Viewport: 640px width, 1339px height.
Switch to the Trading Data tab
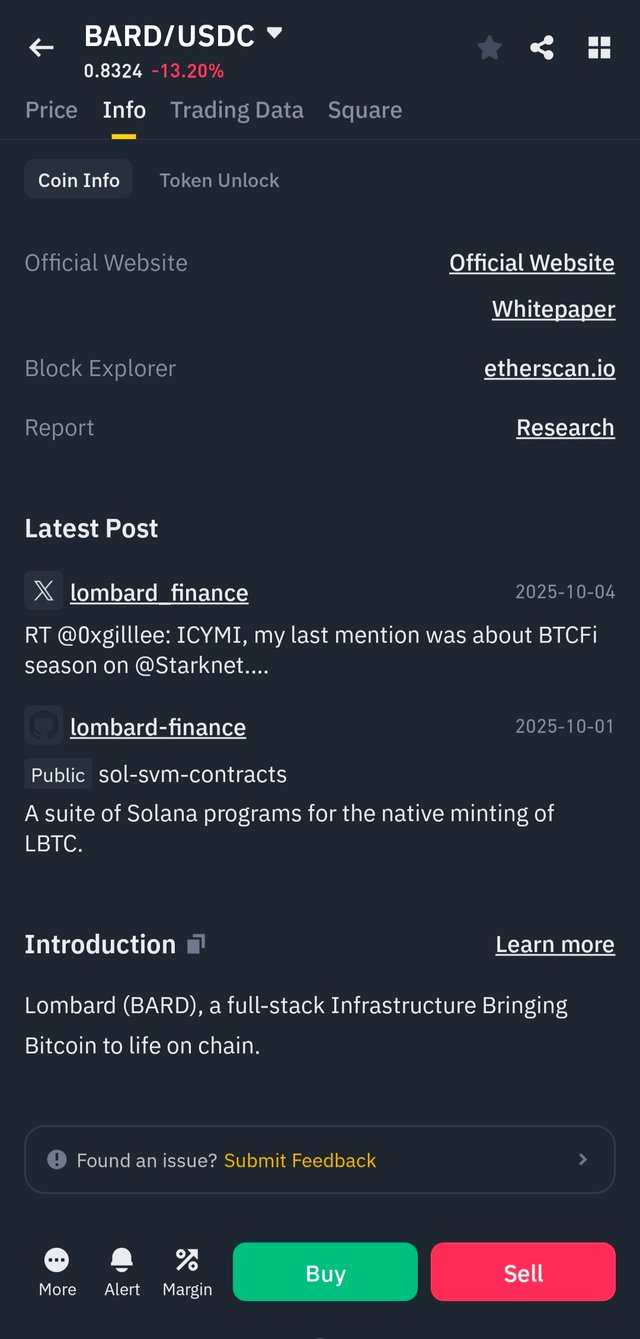[x=237, y=110]
